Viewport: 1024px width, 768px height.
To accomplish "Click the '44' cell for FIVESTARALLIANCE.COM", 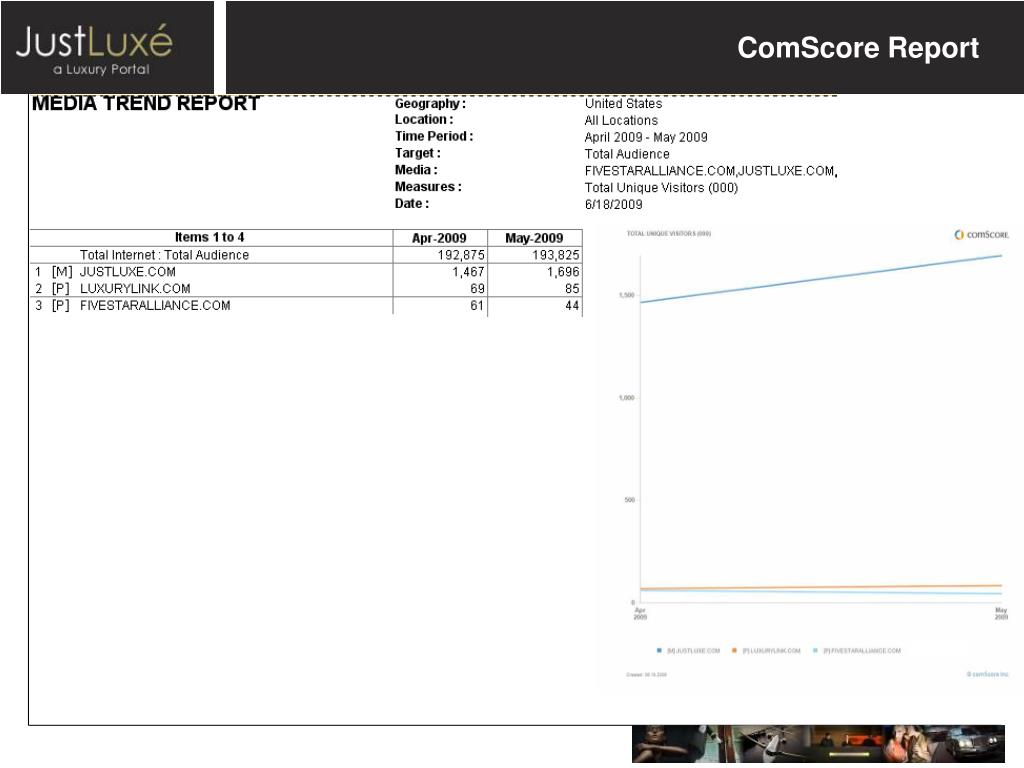I will pos(572,306).
